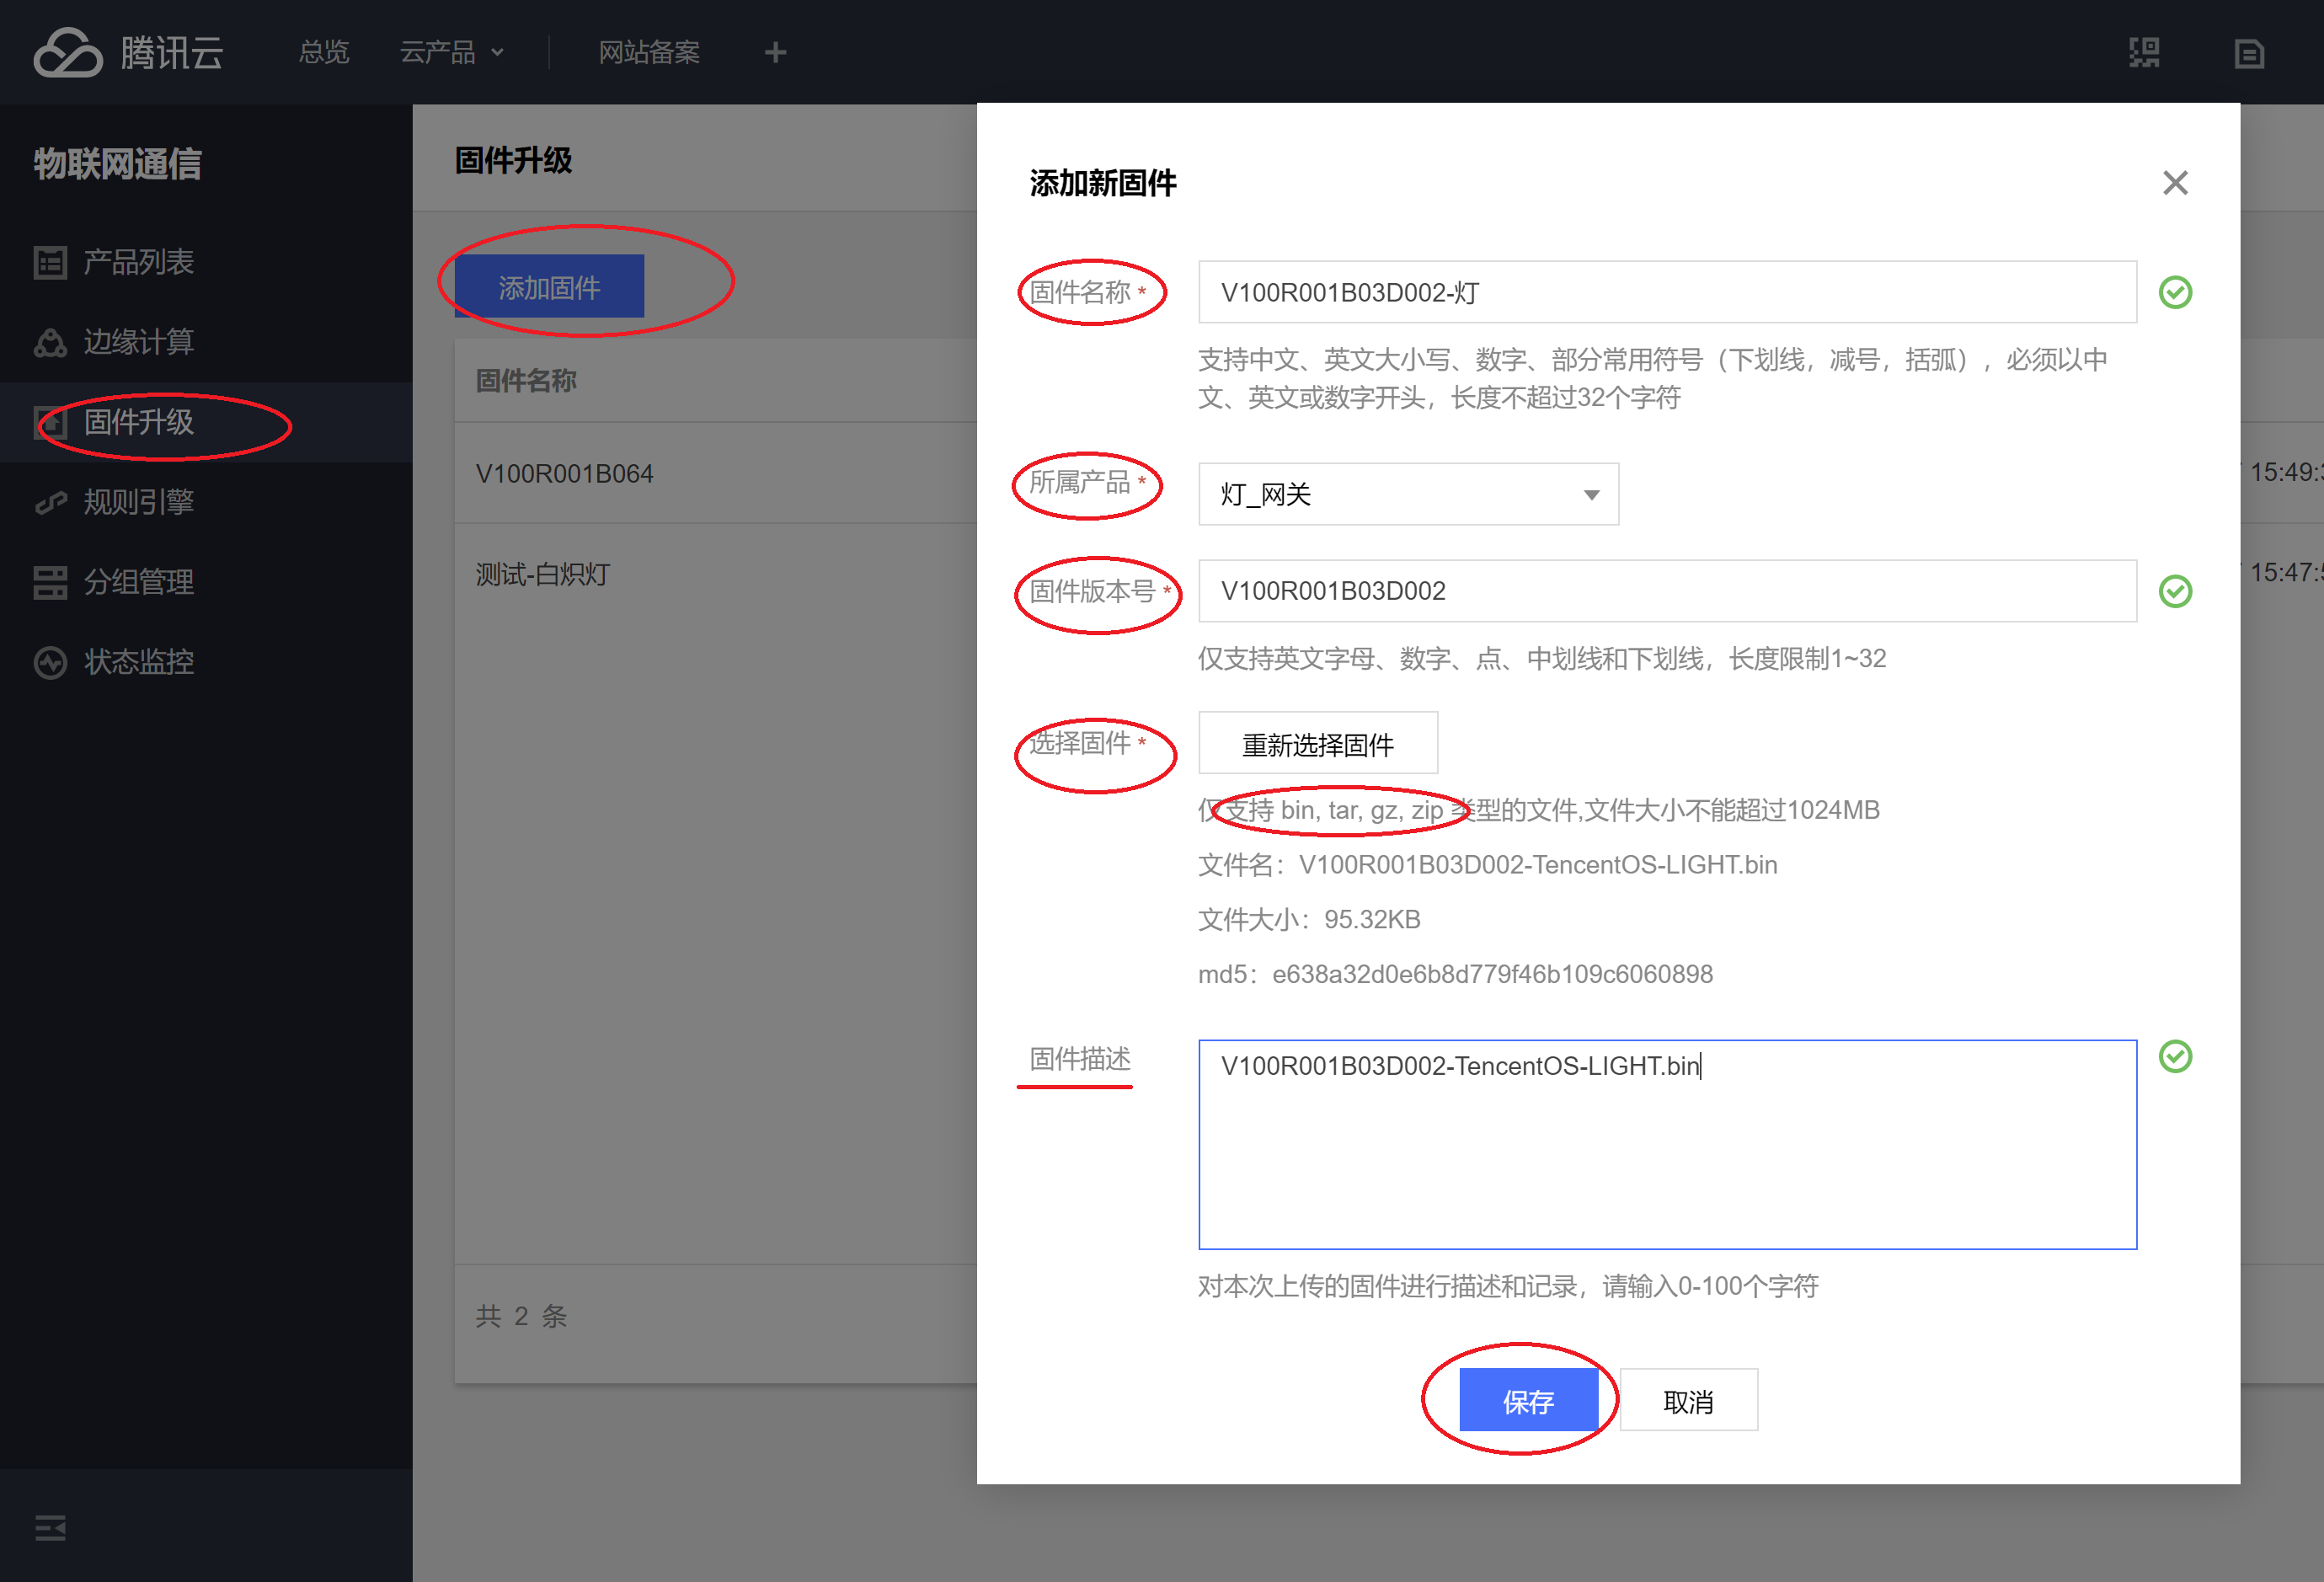Click the 状态监控 monitor icon in sidebar
The height and width of the screenshot is (1582, 2324).
(x=50, y=662)
